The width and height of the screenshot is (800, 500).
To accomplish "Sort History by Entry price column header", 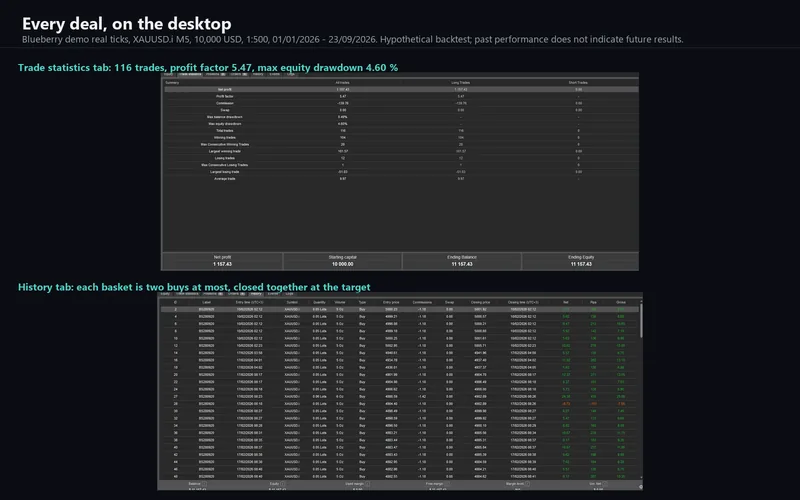I will [x=391, y=302].
